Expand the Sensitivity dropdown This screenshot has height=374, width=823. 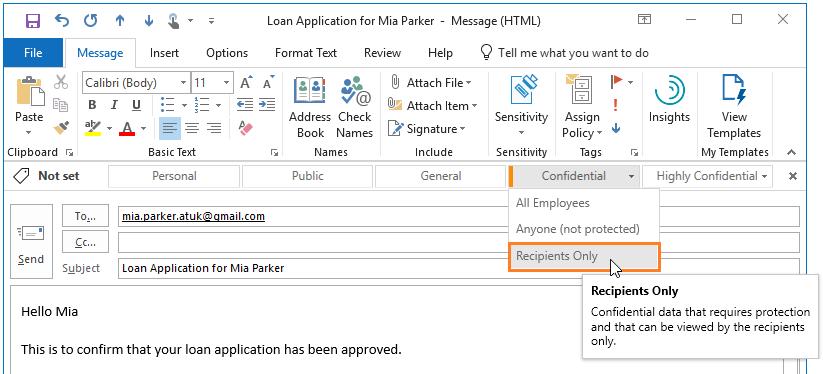521,107
